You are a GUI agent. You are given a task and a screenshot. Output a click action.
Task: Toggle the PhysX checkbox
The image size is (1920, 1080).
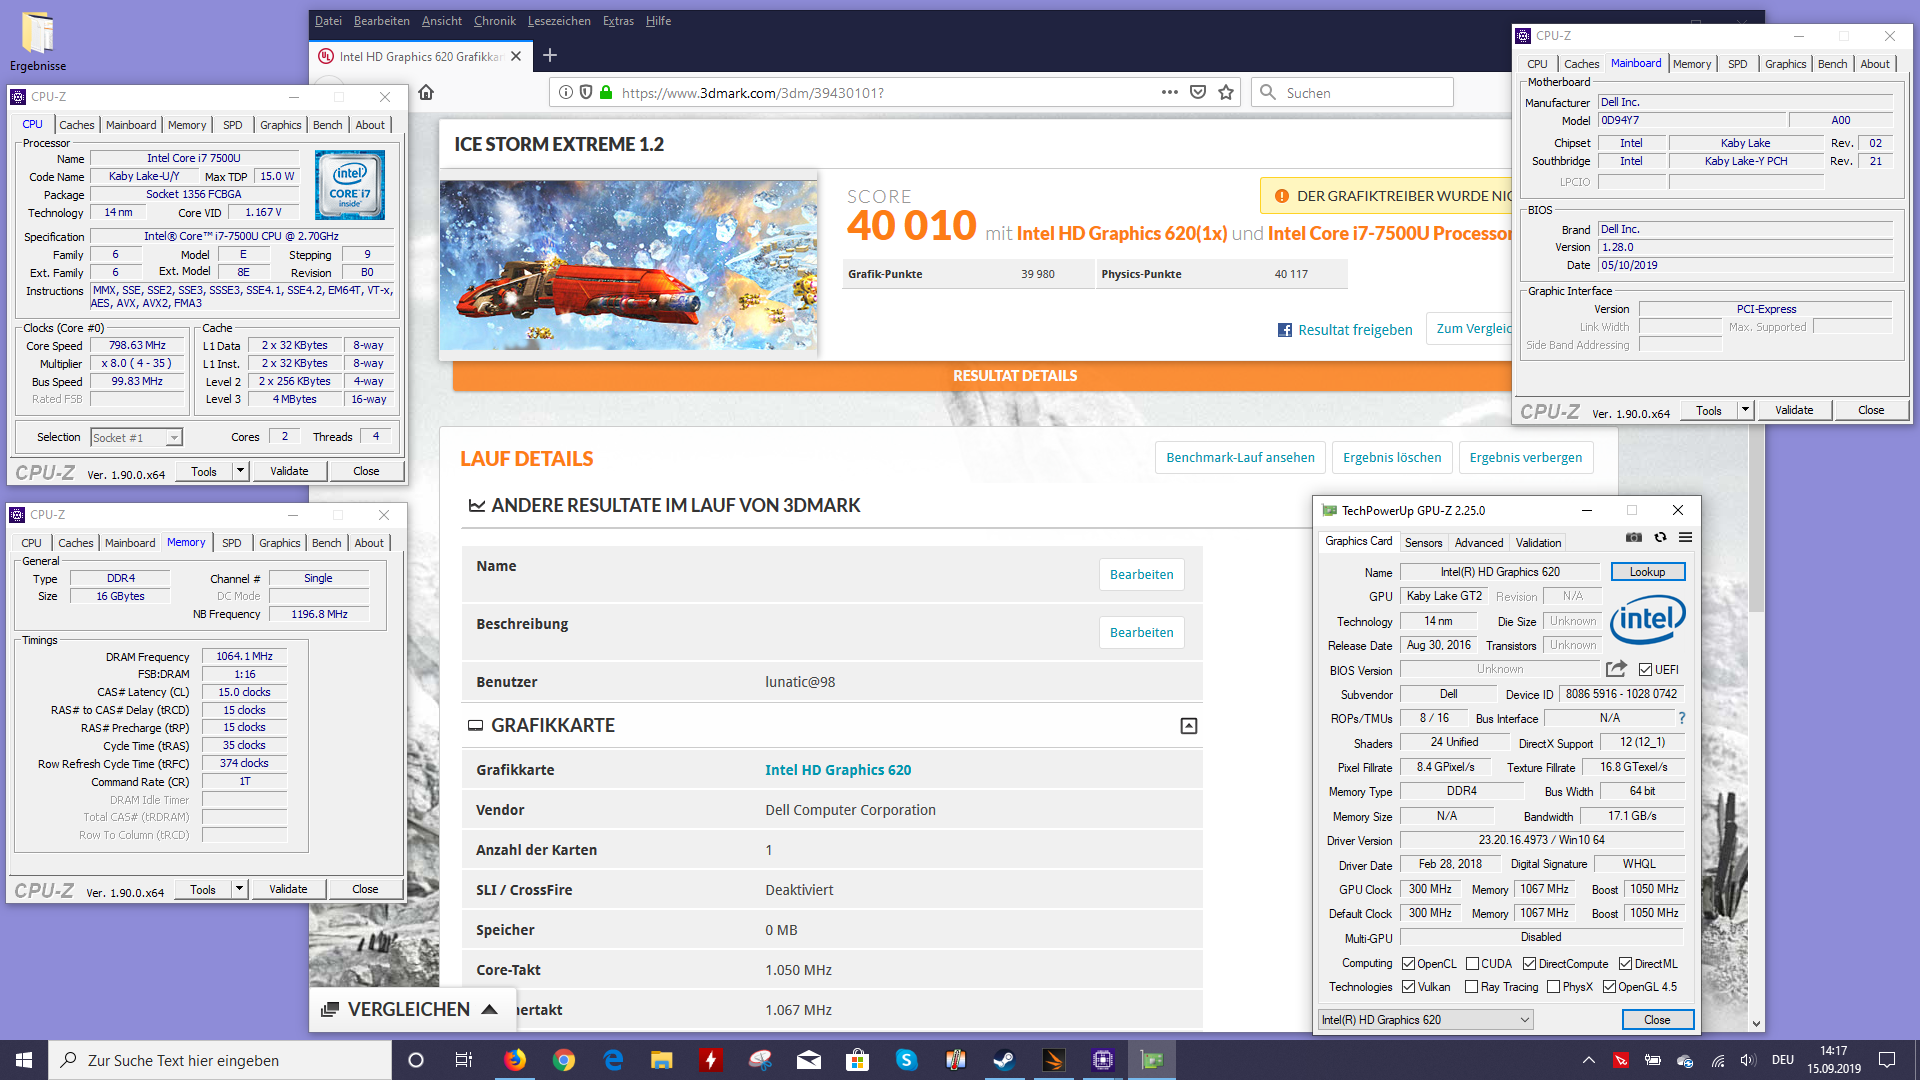pos(1553,987)
